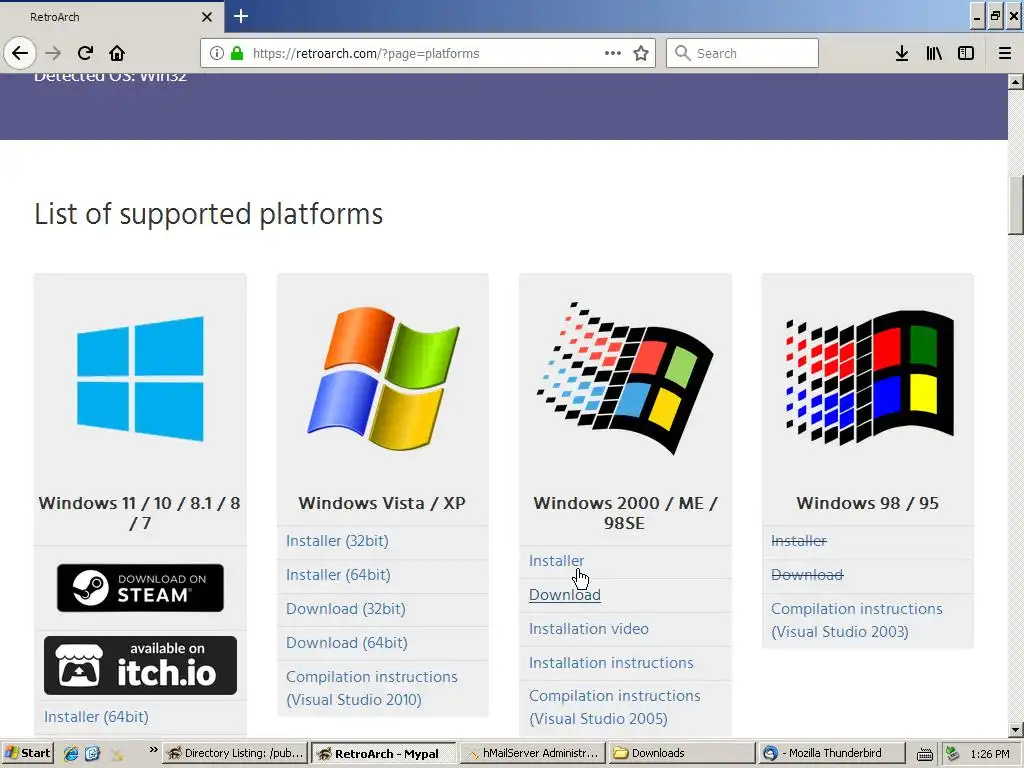Toggle the sidebar view icon
Viewport: 1024px width, 768px height.
tap(966, 54)
